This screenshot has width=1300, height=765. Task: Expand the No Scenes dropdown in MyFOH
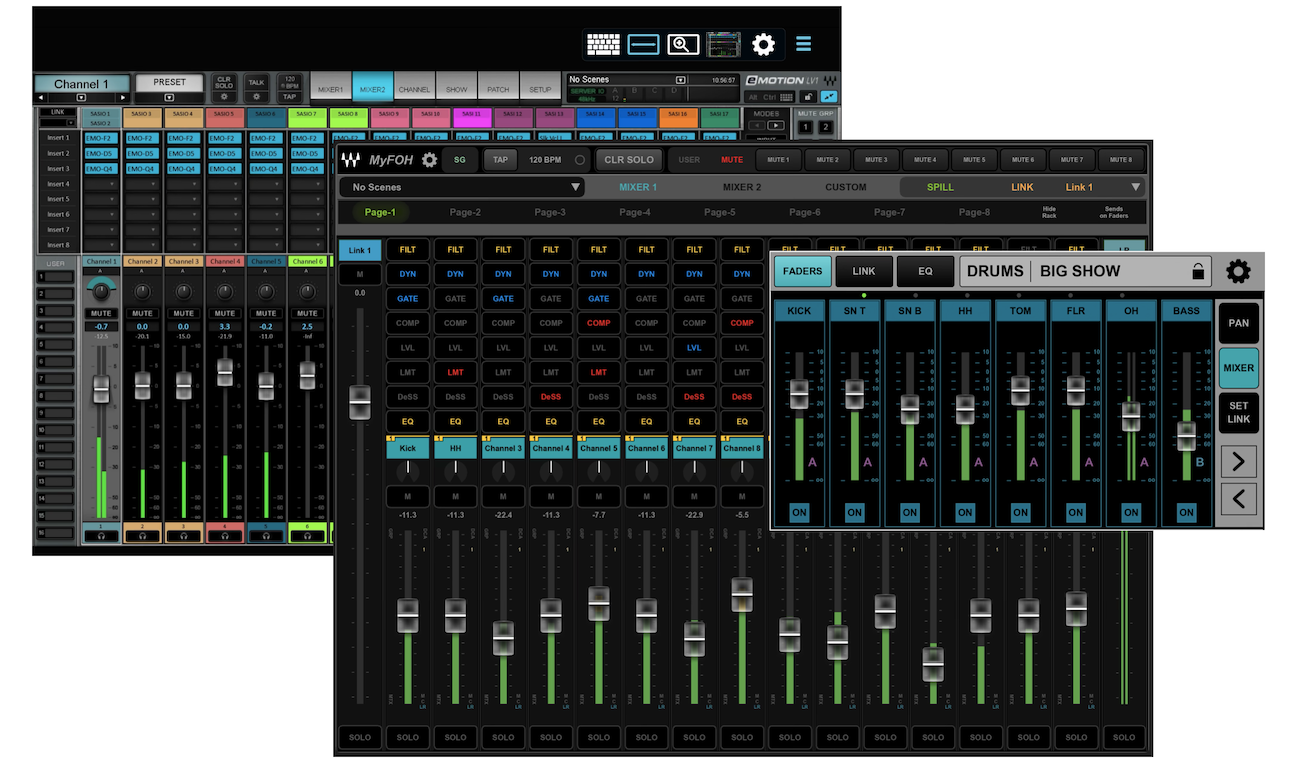point(575,187)
